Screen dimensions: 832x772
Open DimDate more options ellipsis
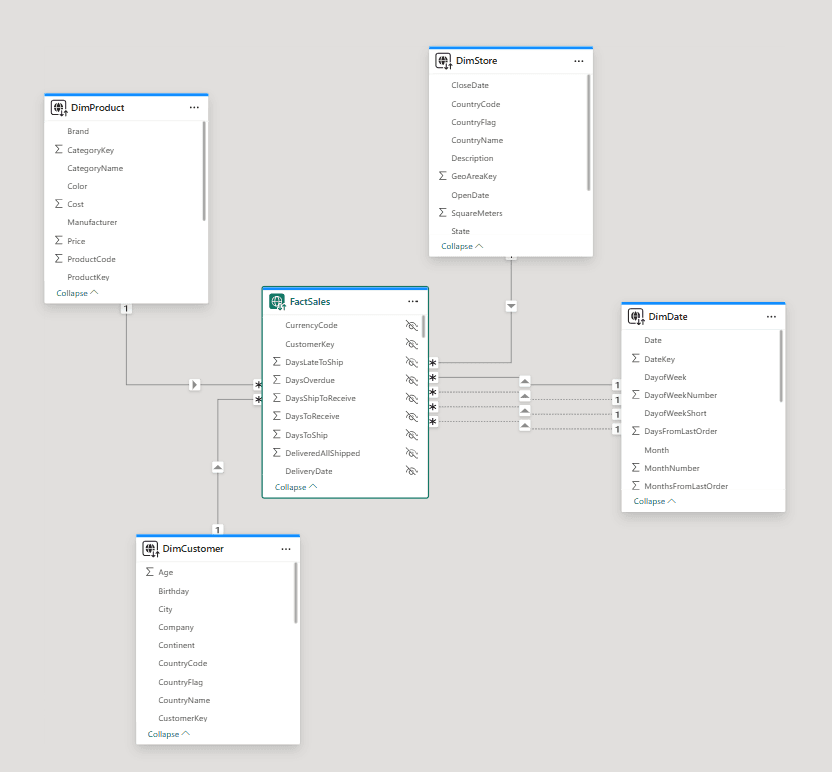pyautogui.click(x=771, y=316)
